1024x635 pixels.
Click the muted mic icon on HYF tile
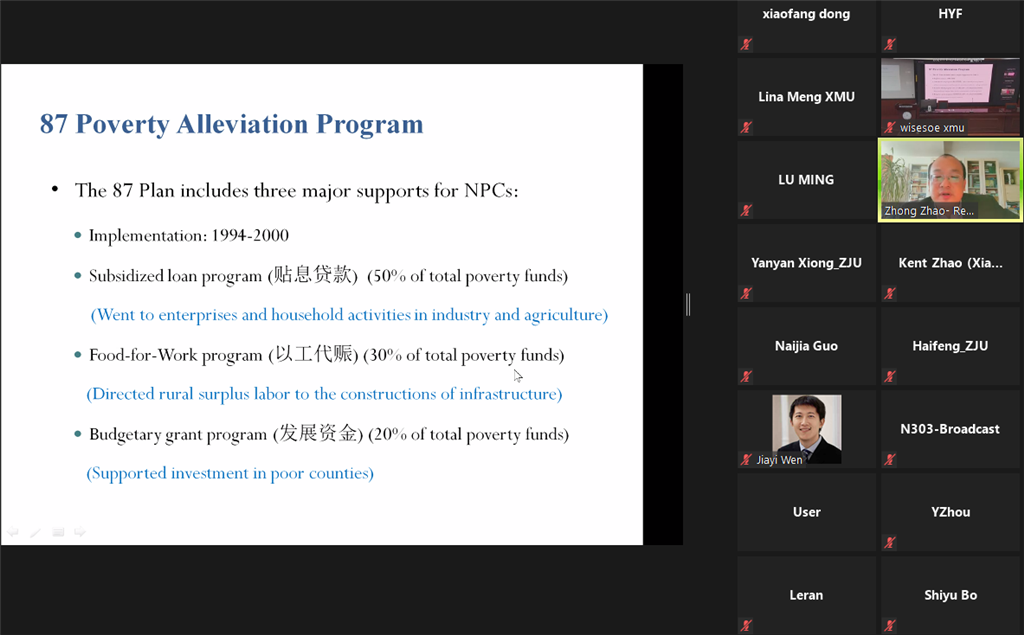(x=889, y=44)
